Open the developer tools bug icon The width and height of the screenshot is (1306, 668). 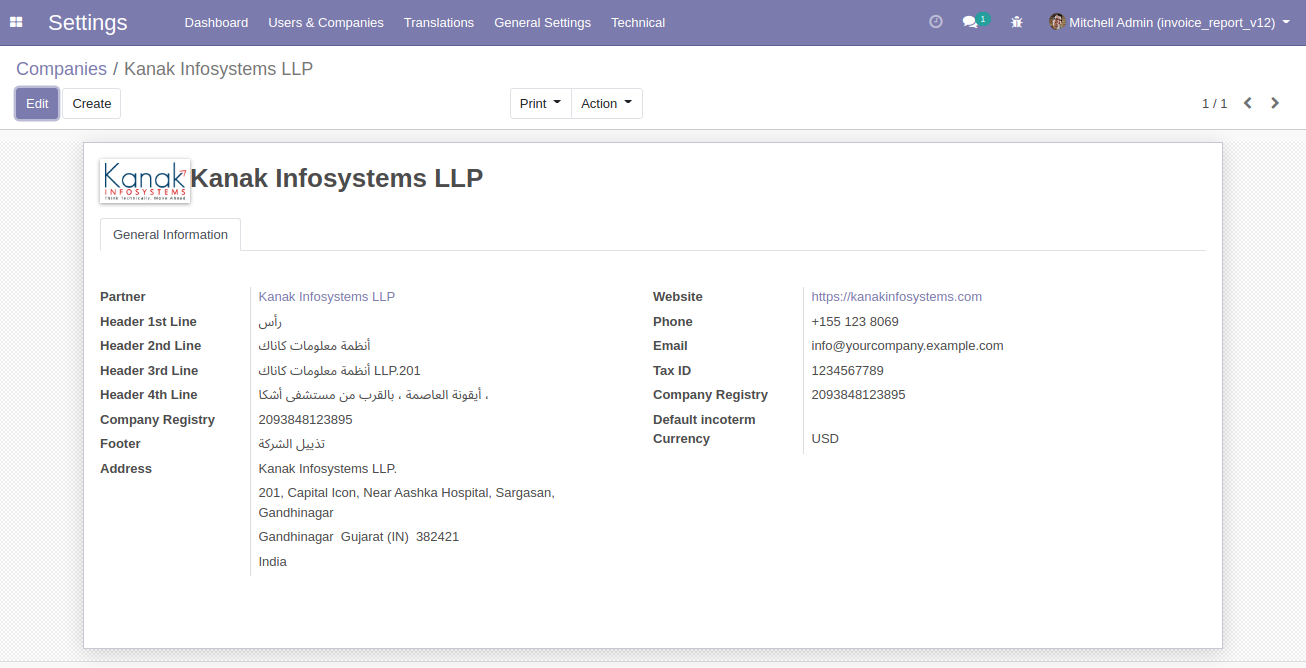click(x=1017, y=22)
